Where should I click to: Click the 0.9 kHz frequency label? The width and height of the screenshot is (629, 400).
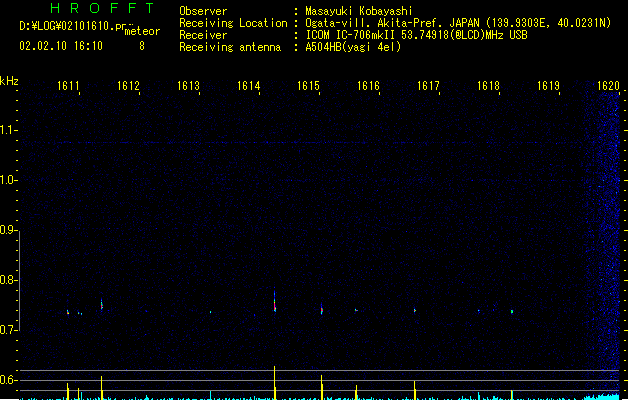(x=7, y=230)
